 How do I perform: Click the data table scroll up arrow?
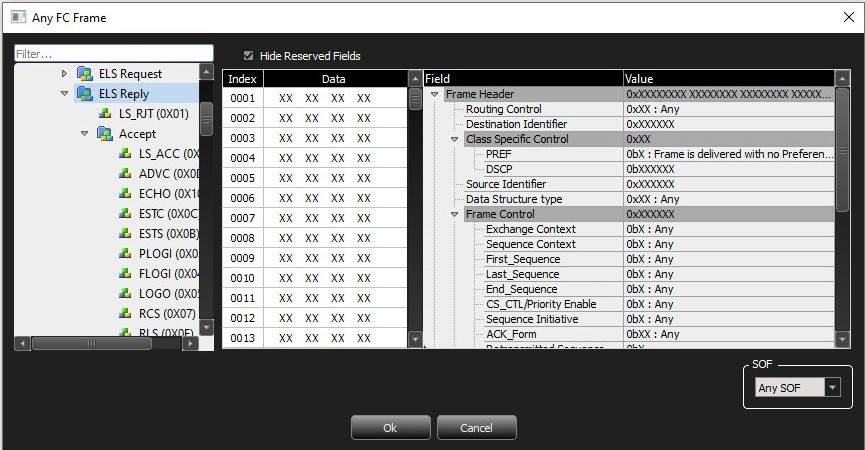pyautogui.click(x=415, y=79)
